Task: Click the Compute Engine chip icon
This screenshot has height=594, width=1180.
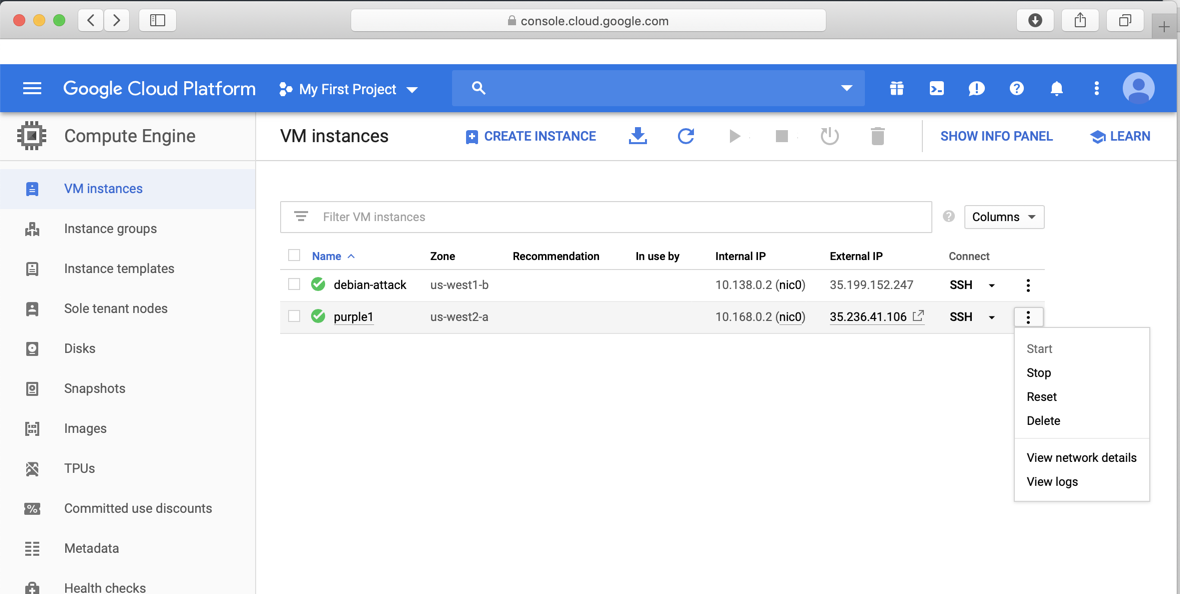Action: coord(32,136)
